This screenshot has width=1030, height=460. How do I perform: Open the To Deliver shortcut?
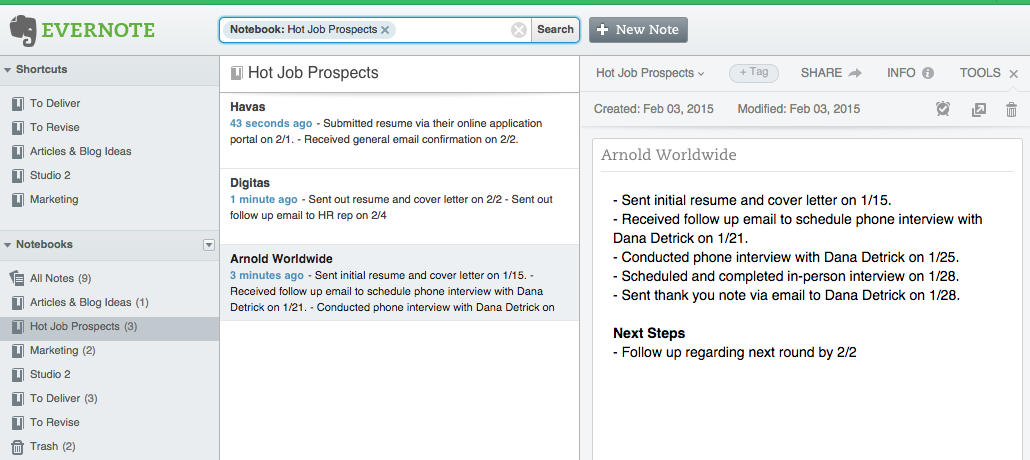point(55,103)
